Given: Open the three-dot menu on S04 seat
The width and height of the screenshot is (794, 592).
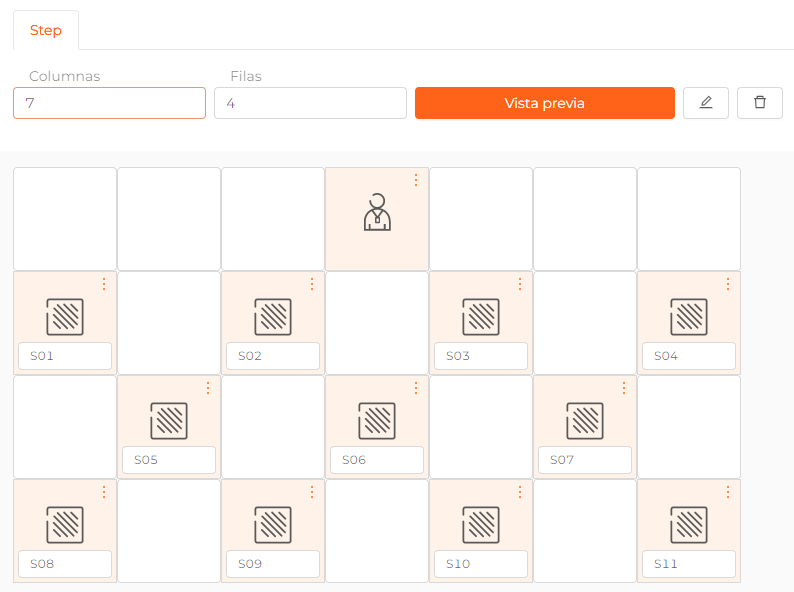Looking at the screenshot, I should (728, 284).
